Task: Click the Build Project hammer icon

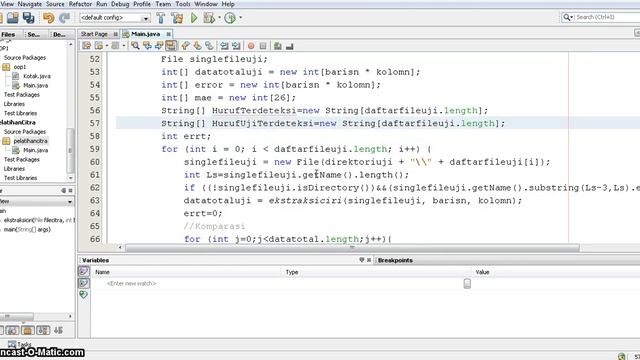Action: pyautogui.click(x=161, y=18)
